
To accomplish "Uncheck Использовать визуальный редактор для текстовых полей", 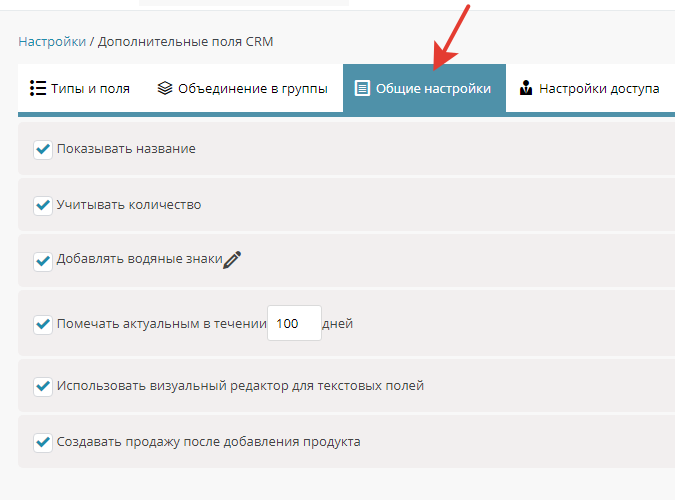I will [x=43, y=386].
